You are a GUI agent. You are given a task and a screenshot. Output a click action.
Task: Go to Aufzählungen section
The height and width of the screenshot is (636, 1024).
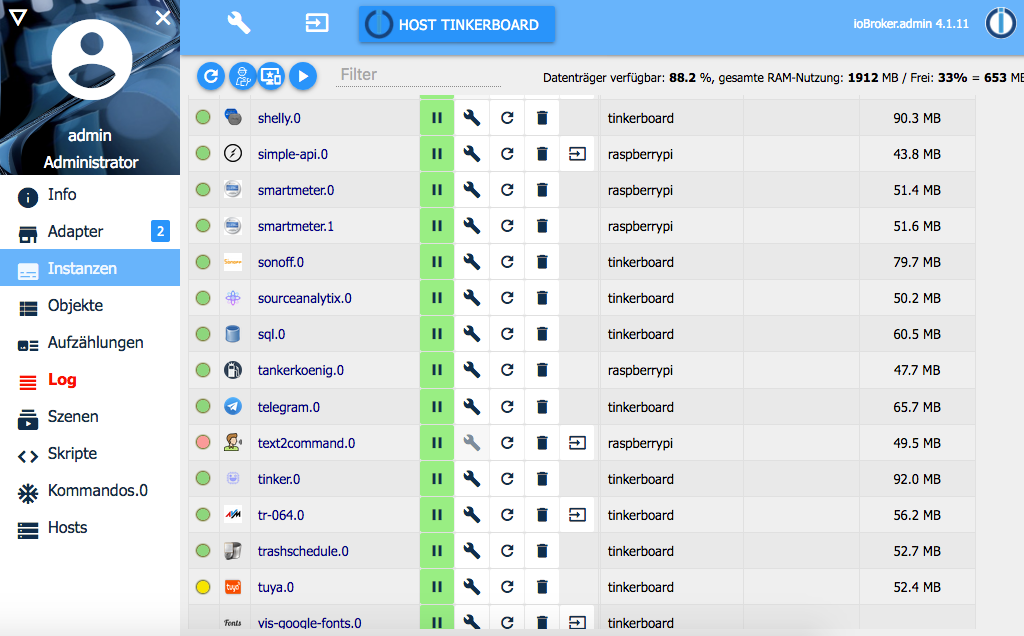[90, 343]
